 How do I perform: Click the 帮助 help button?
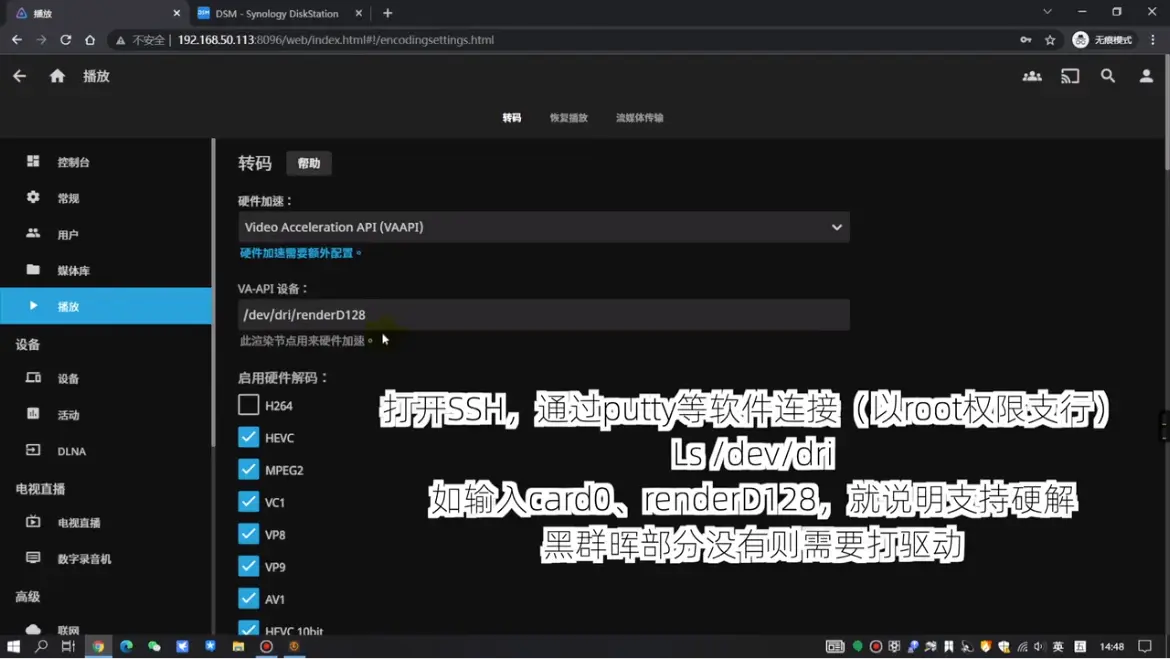click(309, 163)
